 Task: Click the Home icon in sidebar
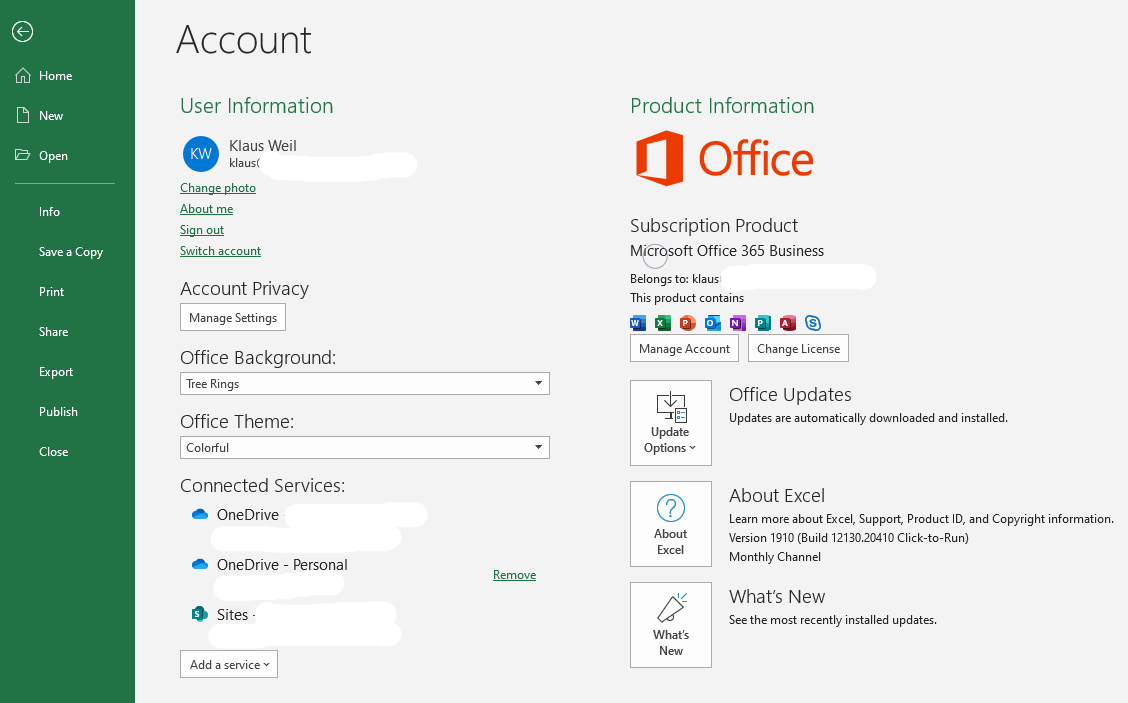point(23,76)
